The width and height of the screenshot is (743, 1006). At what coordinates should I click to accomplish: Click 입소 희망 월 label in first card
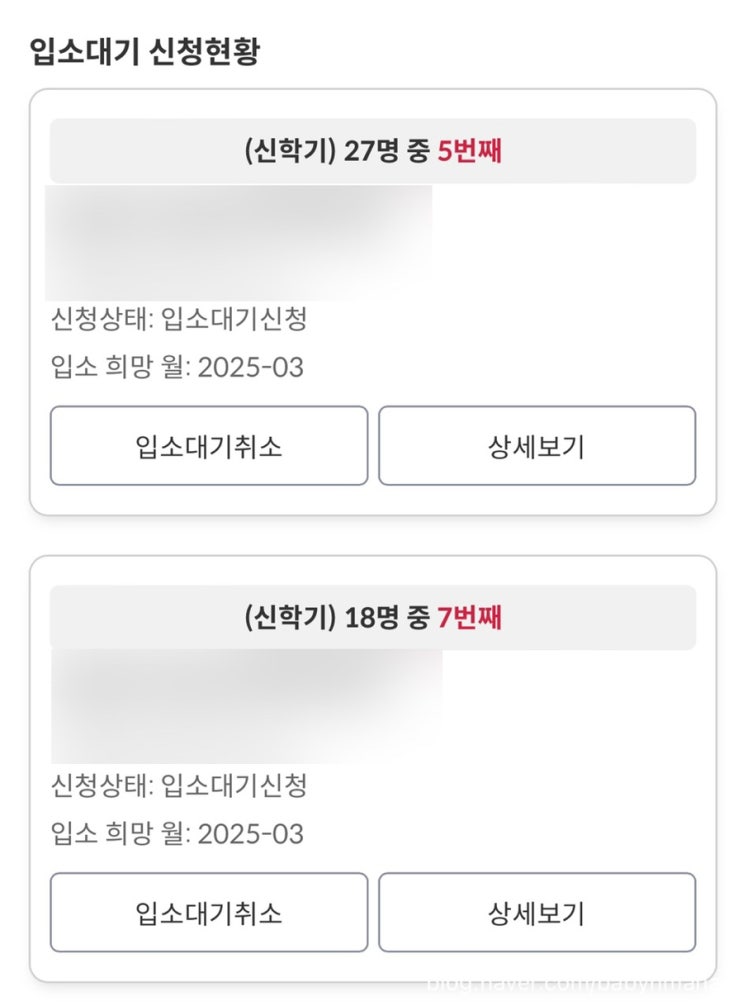pos(120,368)
